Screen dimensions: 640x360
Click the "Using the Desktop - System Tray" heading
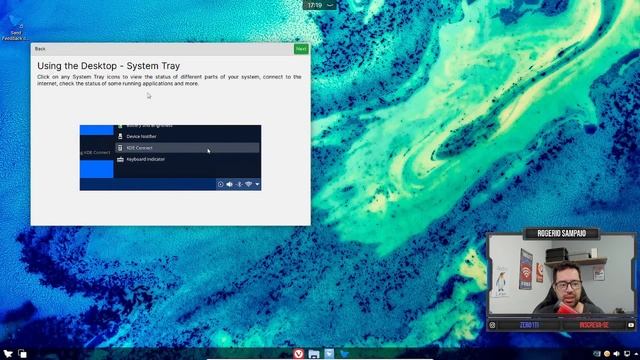point(109,66)
